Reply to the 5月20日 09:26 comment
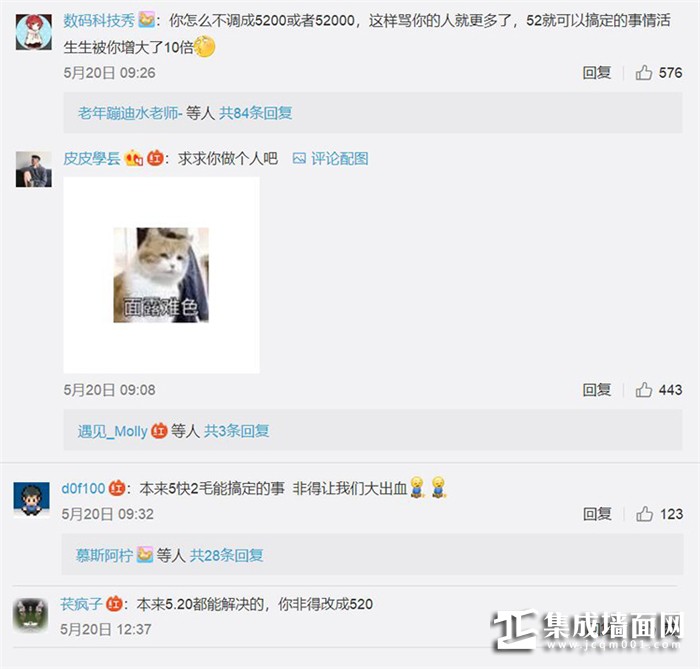Screen dimensions: 700x669 pyautogui.click(x=596, y=72)
